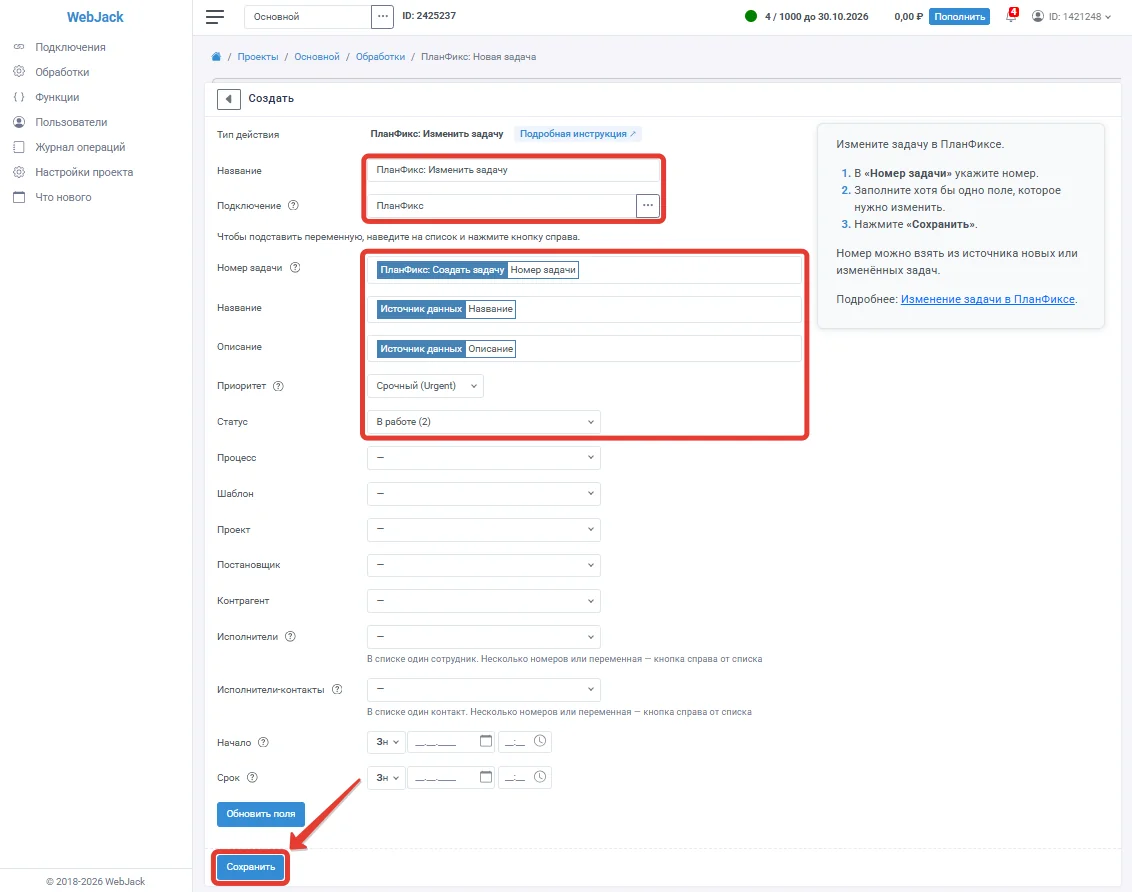1132x892 pixels.
Task: Click the Обновить поля button
Action: pos(261,814)
